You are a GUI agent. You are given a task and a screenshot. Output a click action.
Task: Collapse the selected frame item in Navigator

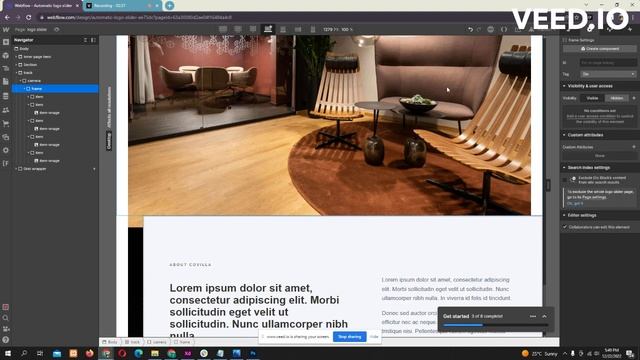coord(24,89)
